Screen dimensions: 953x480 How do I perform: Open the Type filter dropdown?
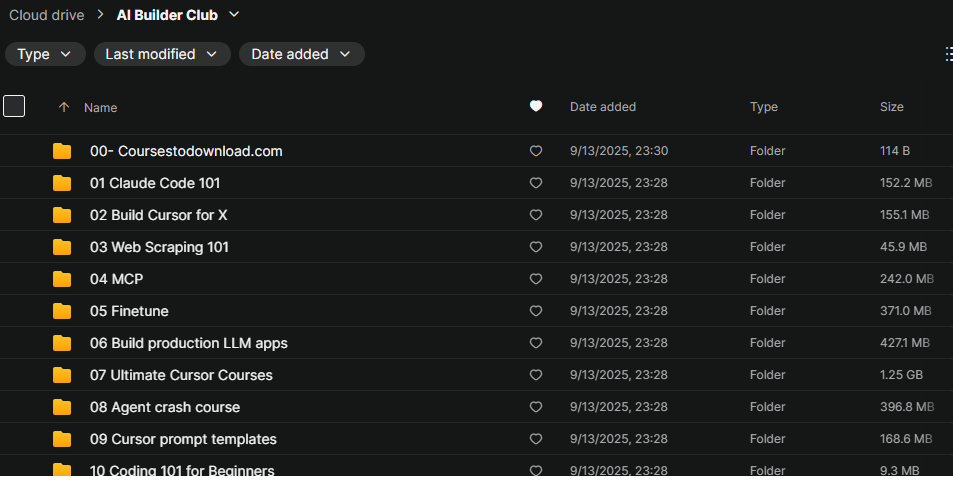click(x=45, y=54)
